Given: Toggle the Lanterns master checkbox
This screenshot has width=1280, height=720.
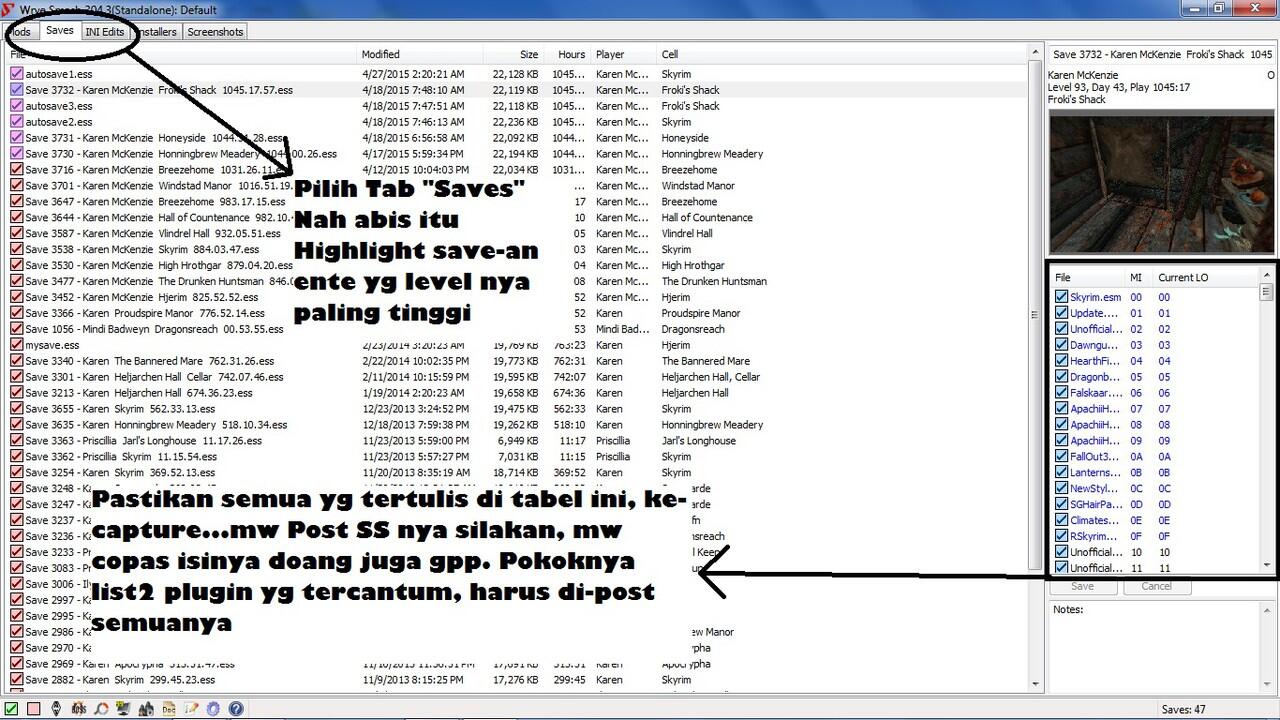Looking at the screenshot, I should [1061, 472].
